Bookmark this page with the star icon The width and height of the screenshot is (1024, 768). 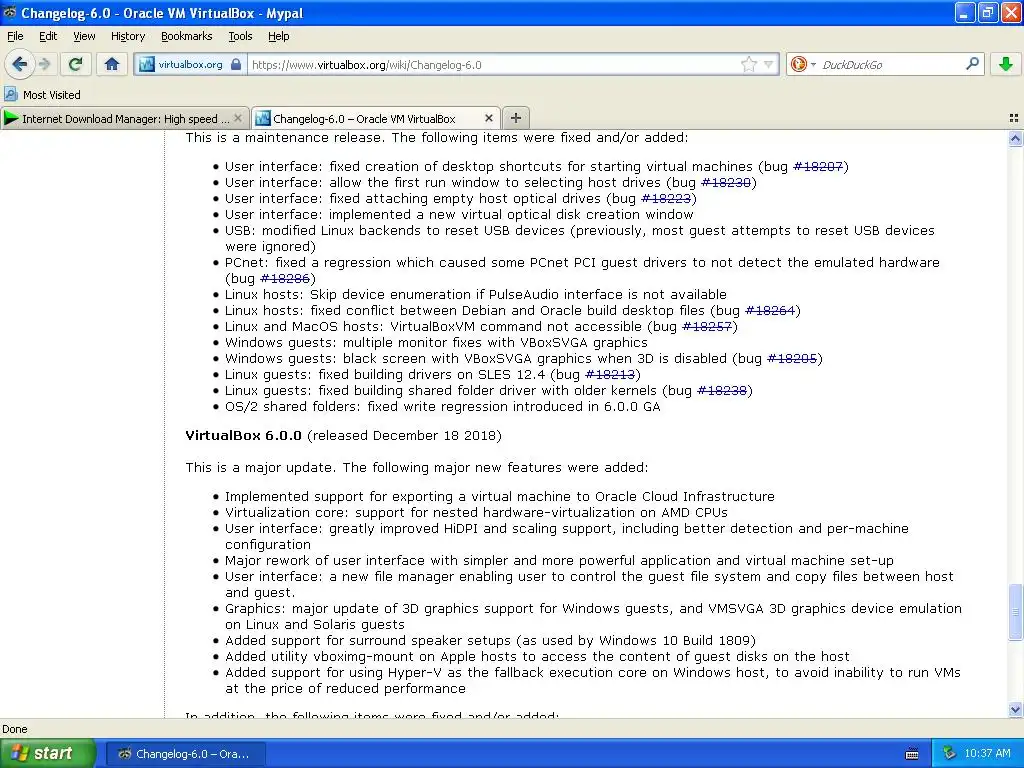coord(748,65)
